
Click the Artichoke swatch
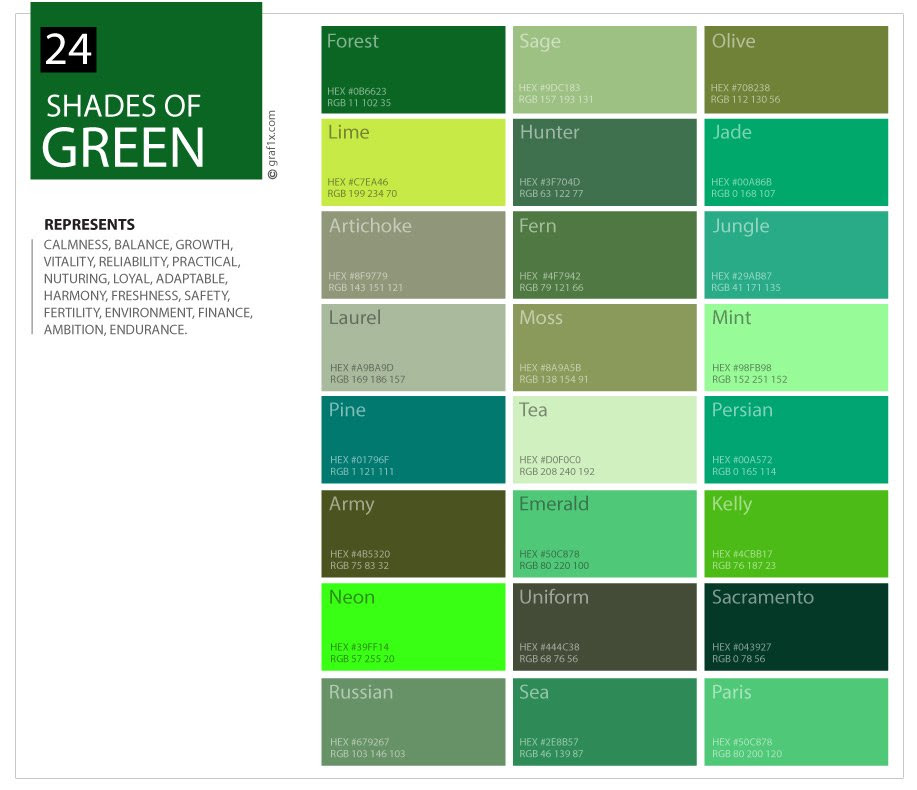pyautogui.click(x=413, y=254)
